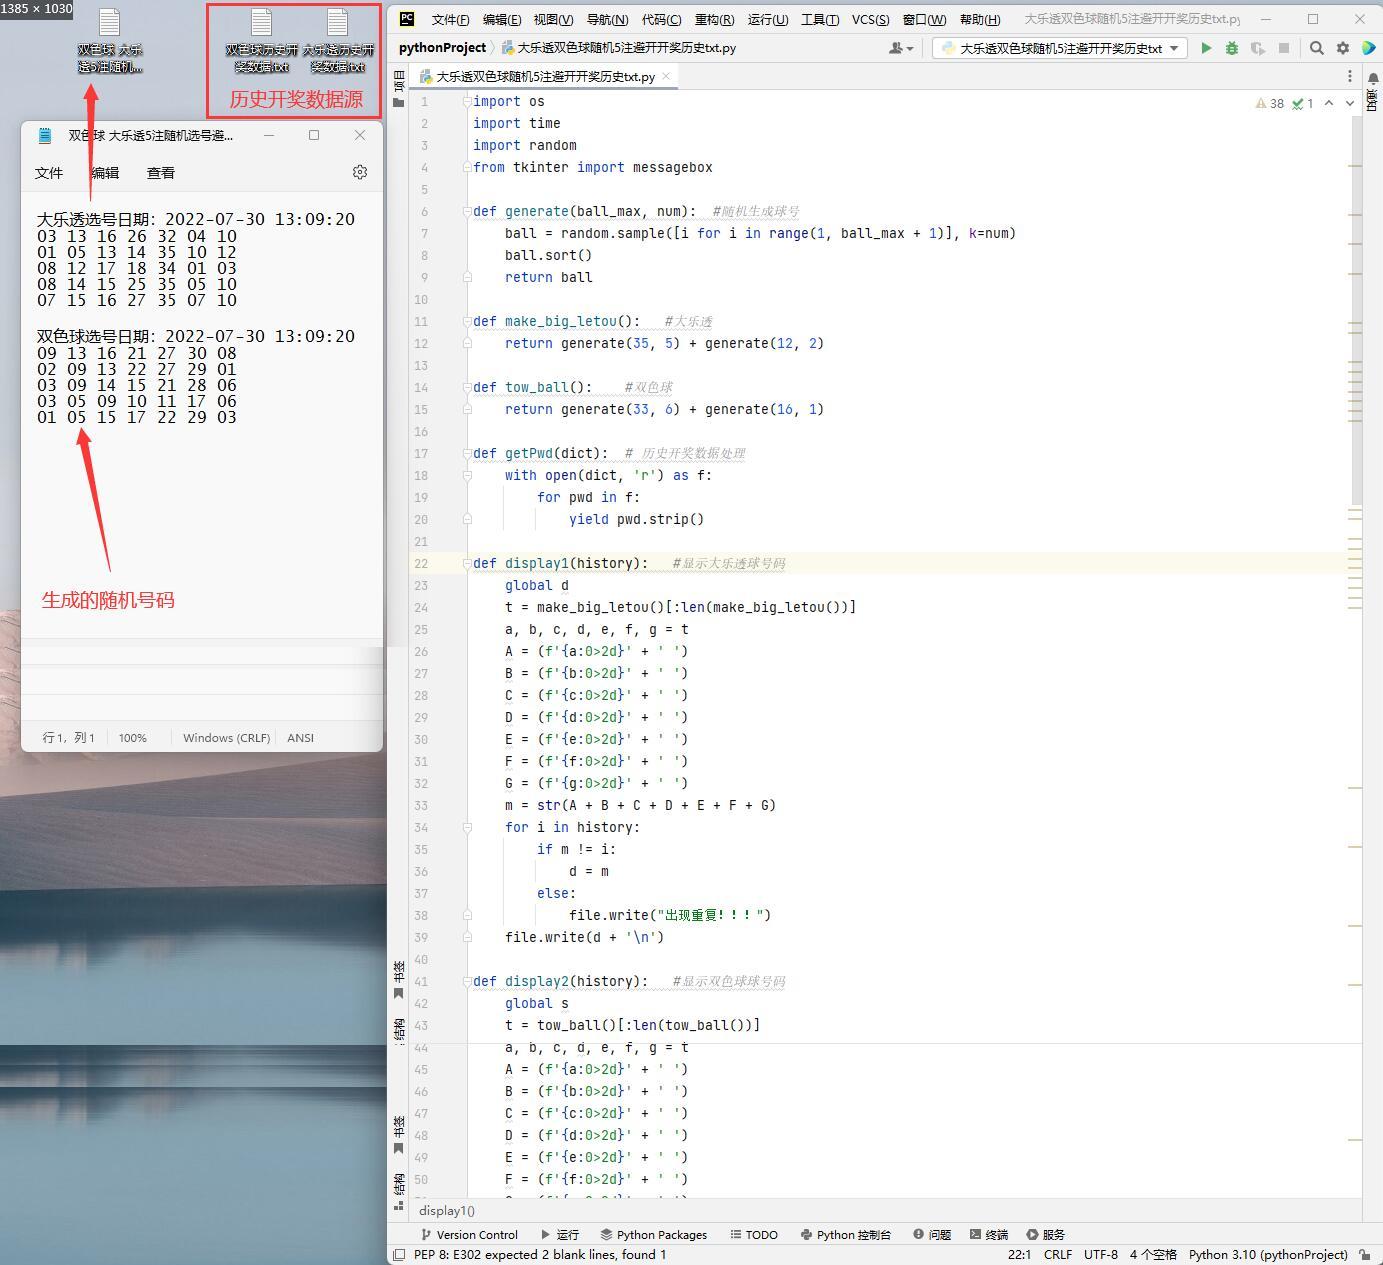
Task: Go to previous highlighted error arrow
Action: [x=1329, y=103]
